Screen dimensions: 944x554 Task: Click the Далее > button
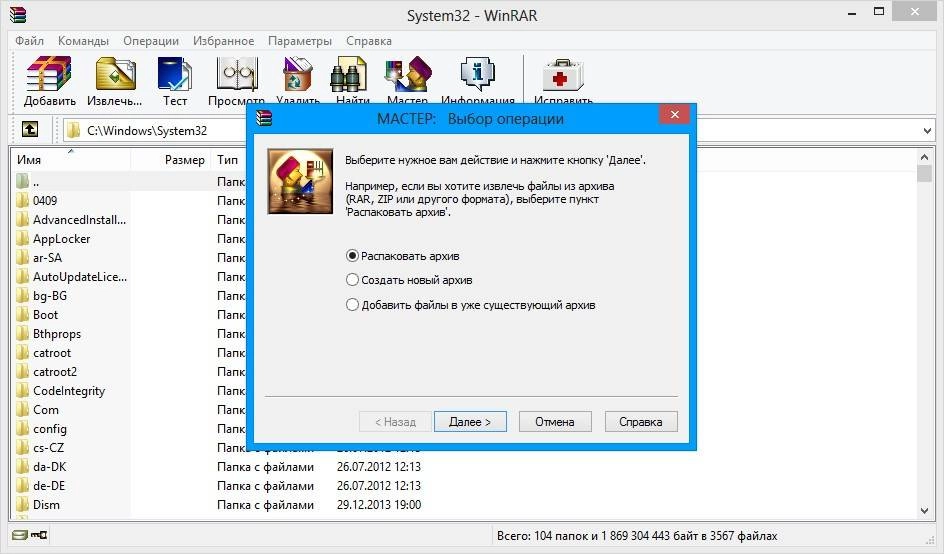470,422
